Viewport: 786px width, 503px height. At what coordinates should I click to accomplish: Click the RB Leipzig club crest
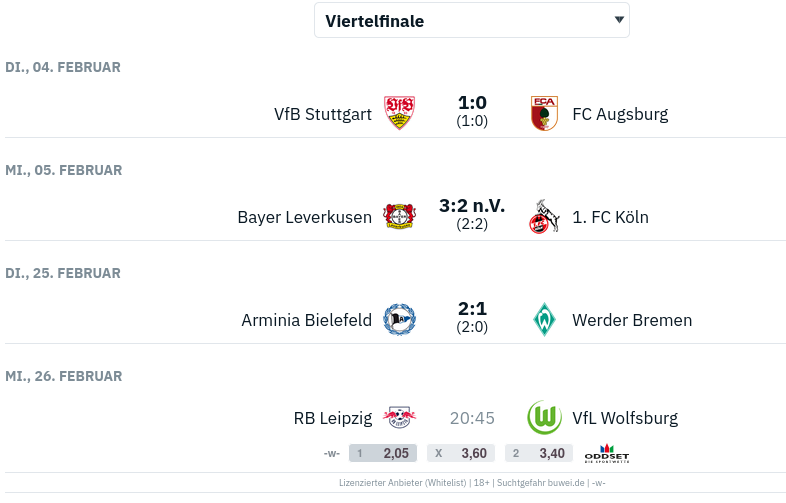pos(399,418)
